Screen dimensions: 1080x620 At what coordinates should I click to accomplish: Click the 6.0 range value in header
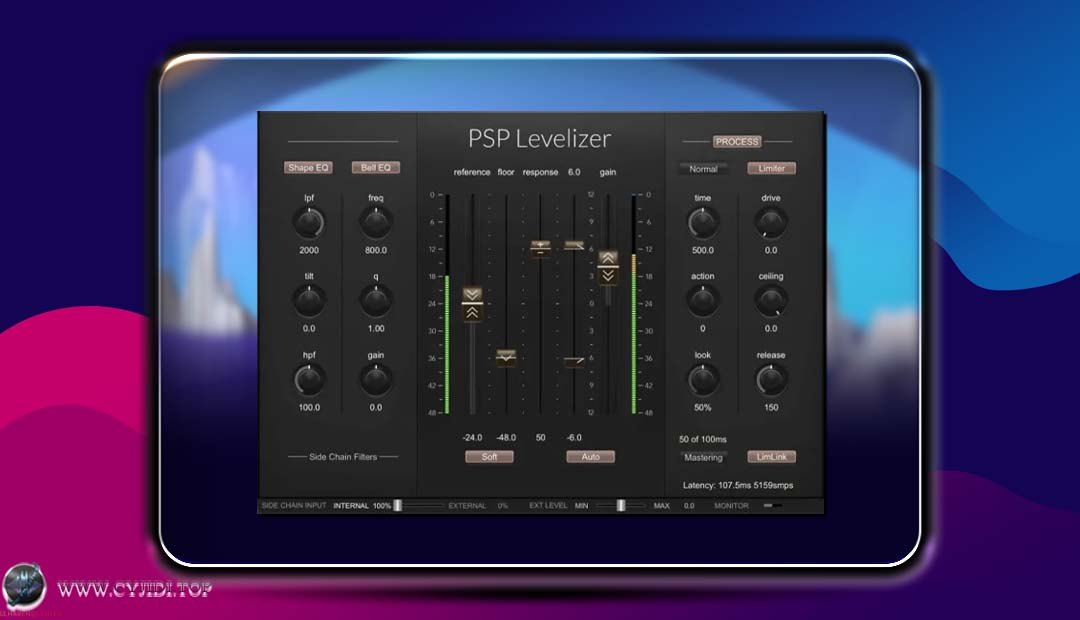574,172
